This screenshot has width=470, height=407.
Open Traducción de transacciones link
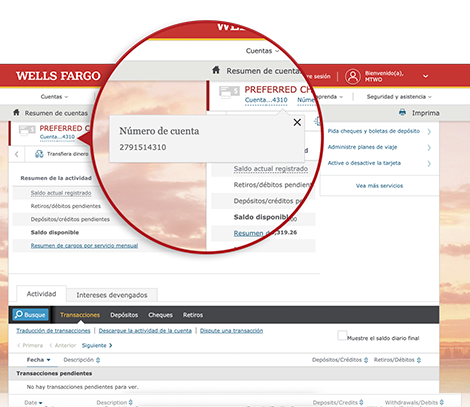pos(53,331)
